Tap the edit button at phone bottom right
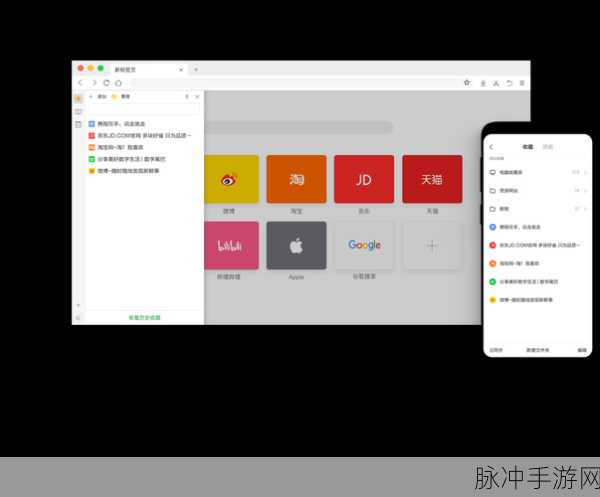 (582, 350)
